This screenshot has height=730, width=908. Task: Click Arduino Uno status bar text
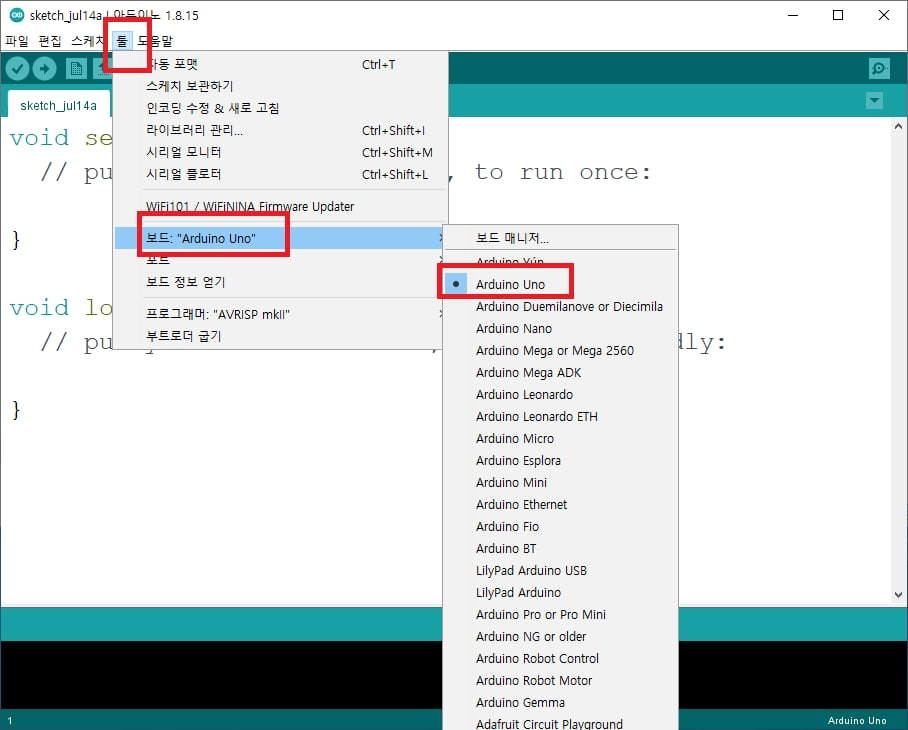point(857,720)
